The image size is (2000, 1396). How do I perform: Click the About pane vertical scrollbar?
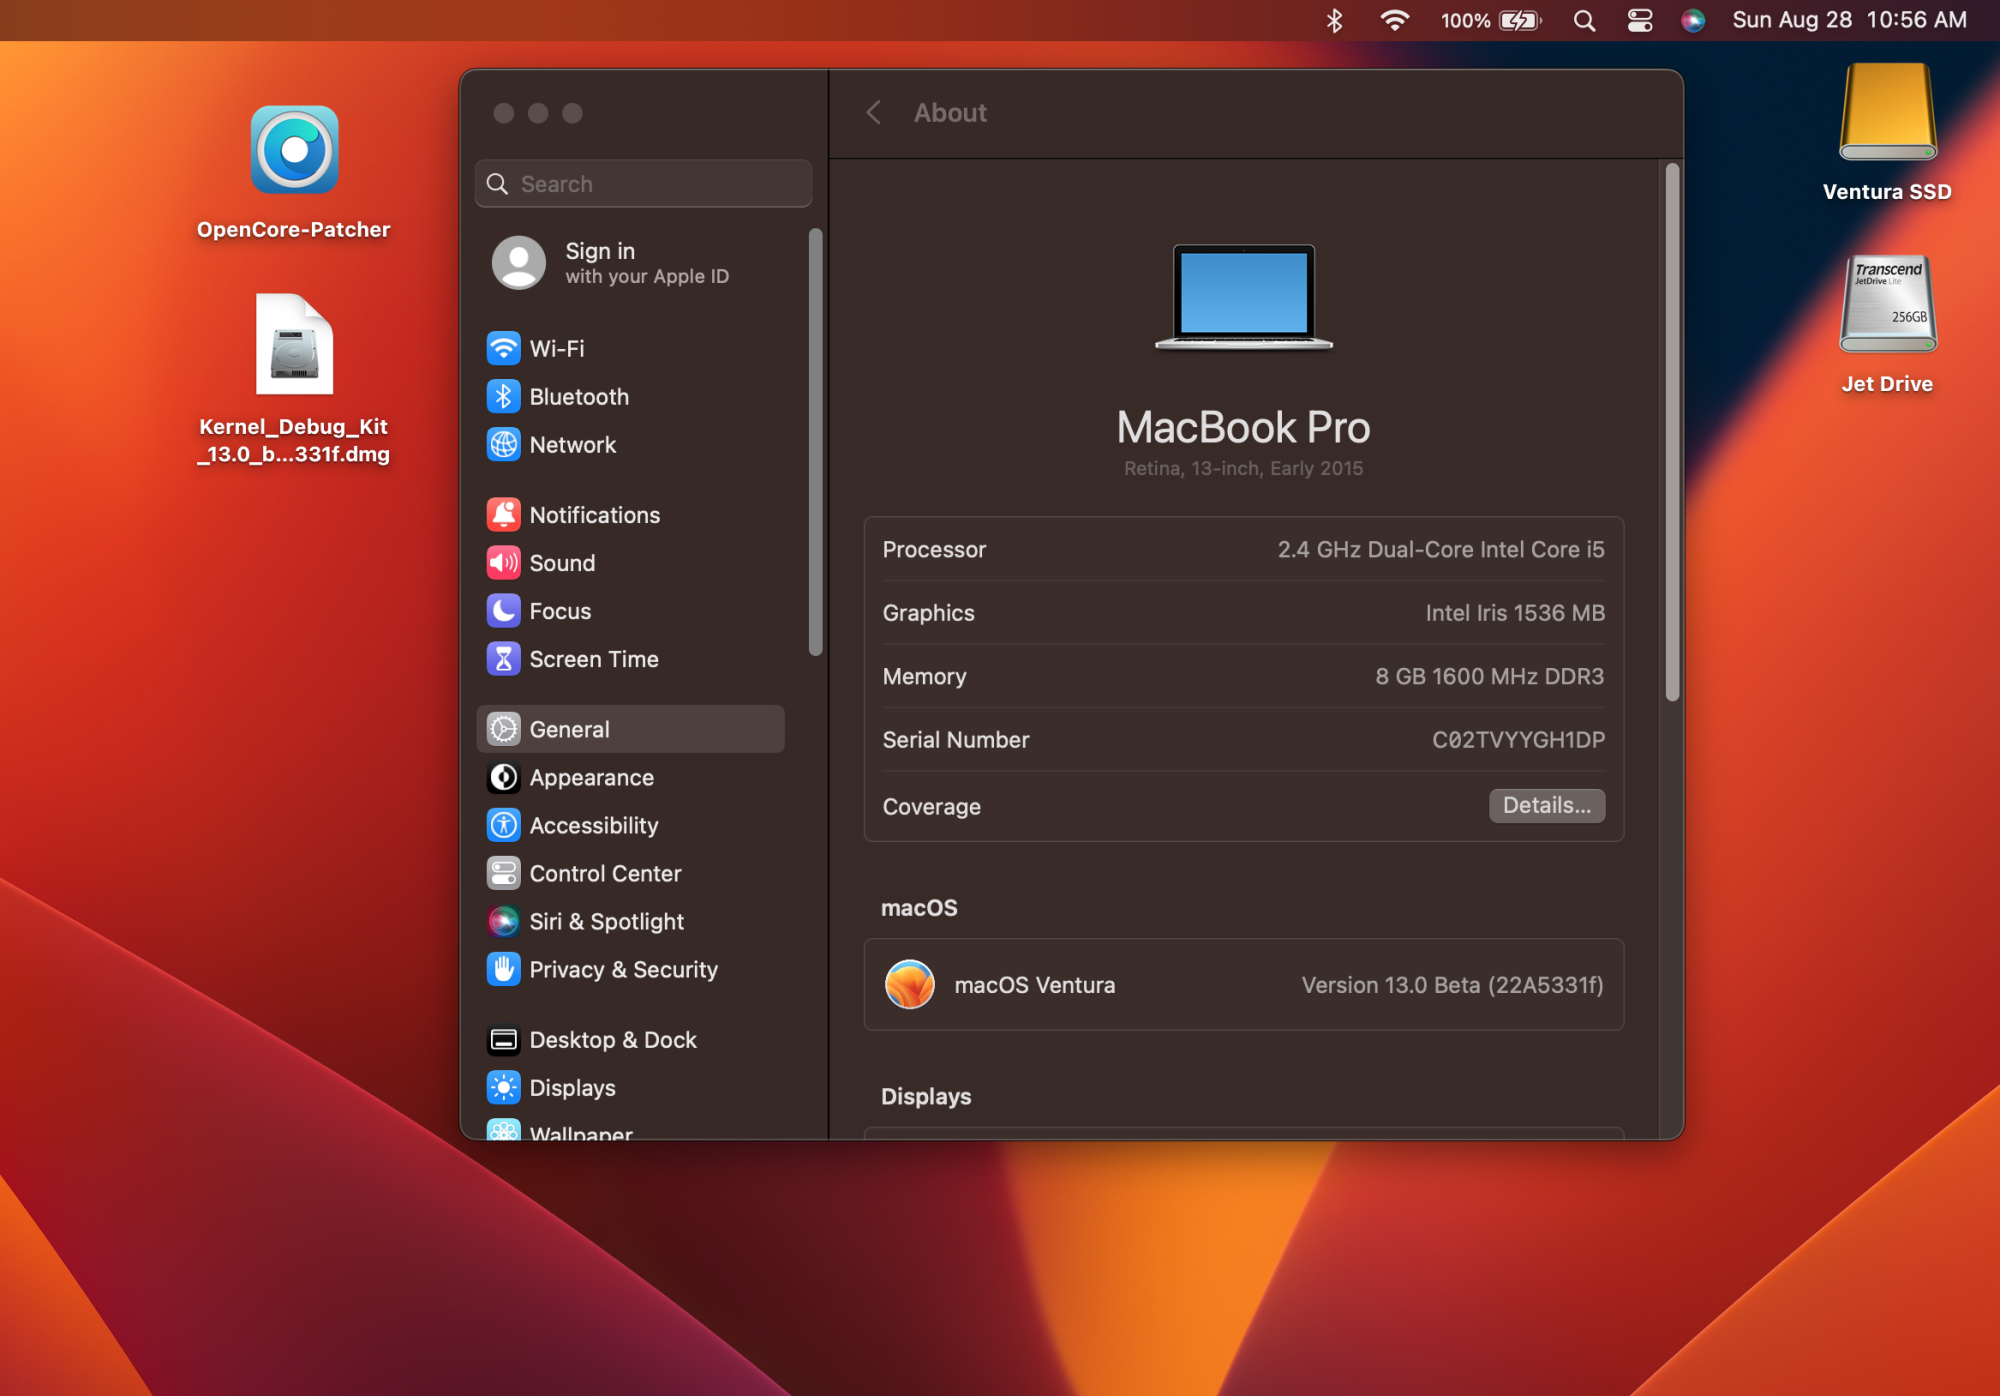1672,432
